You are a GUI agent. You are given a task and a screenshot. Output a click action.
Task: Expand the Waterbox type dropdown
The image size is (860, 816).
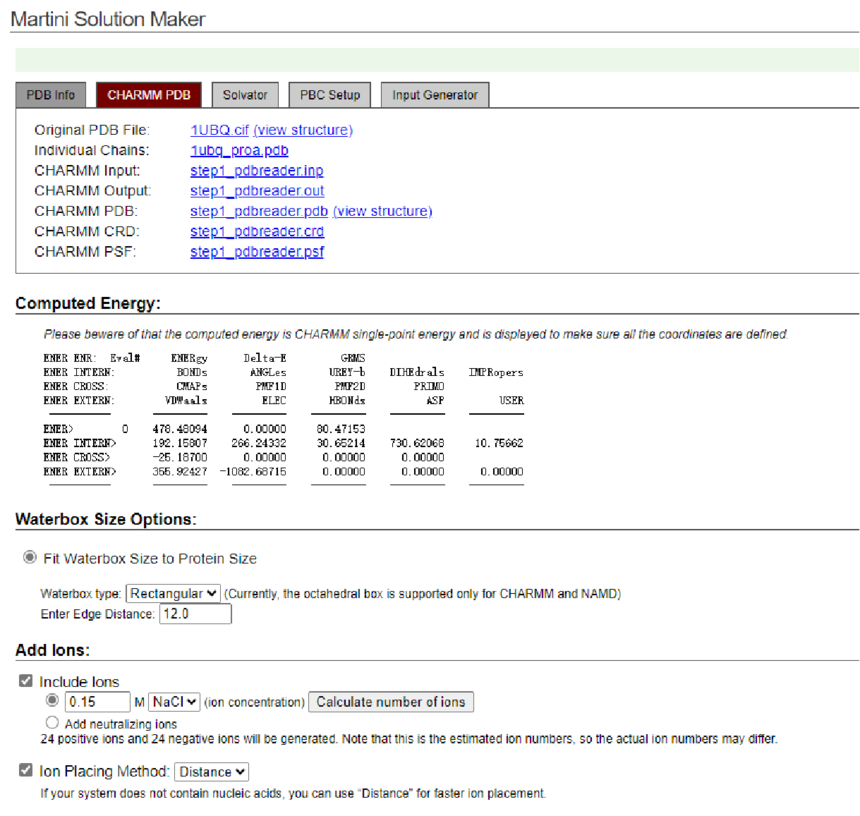(x=174, y=593)
